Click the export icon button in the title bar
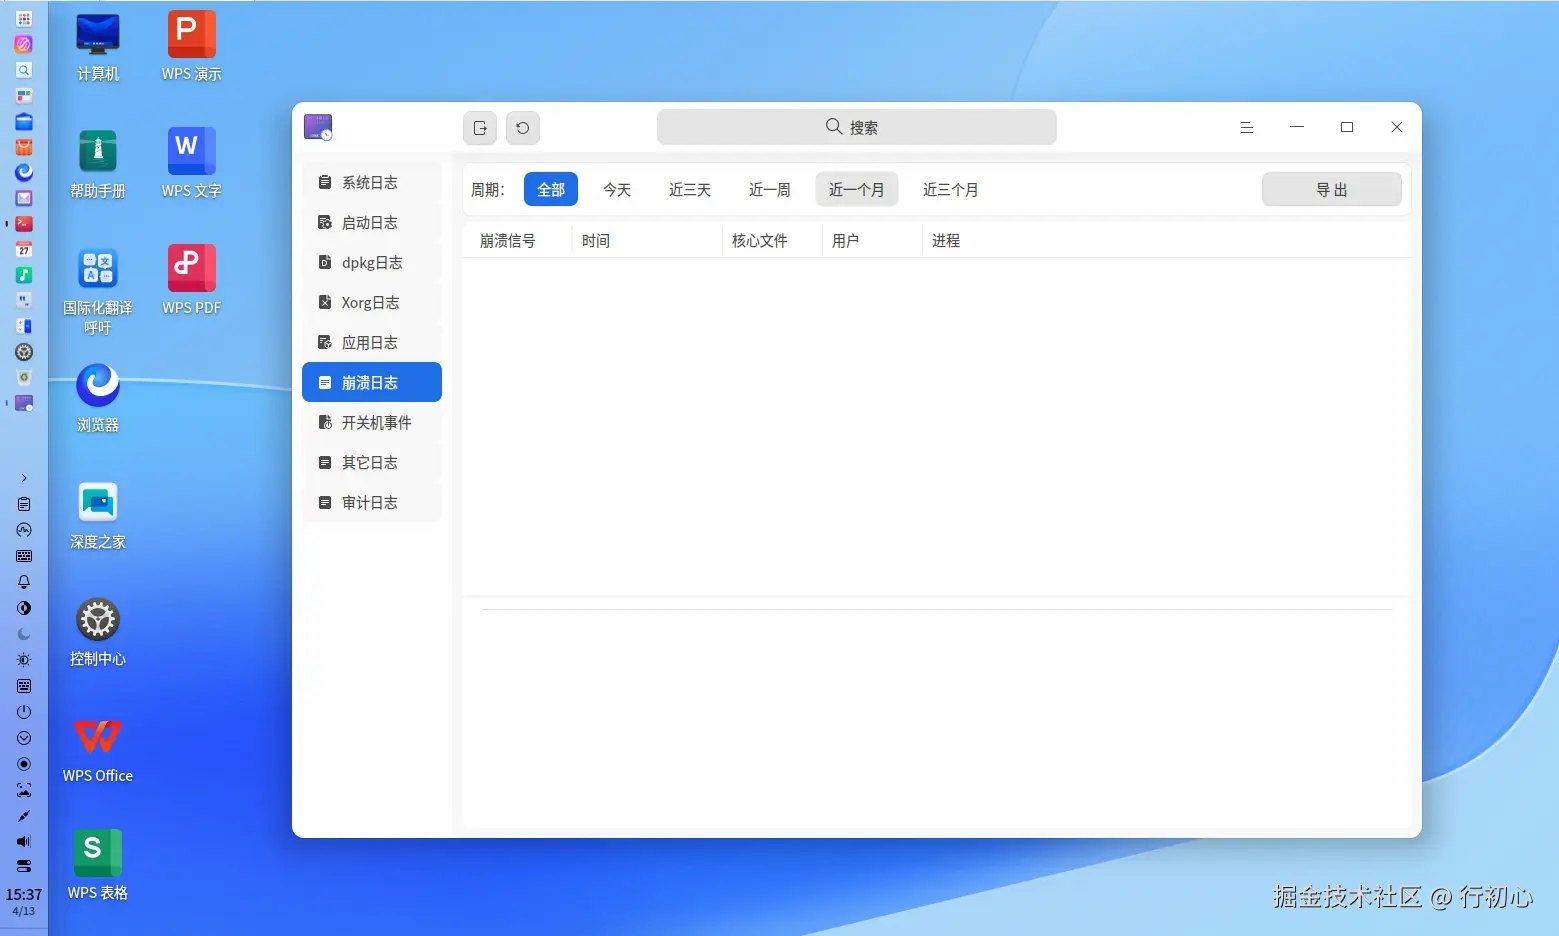The width and height of the screenshot is (1559, 936). pos(480,128)
